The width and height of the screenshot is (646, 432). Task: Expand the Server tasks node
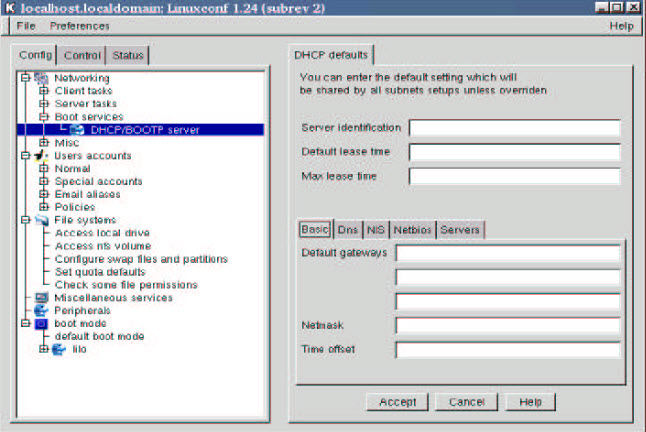tap(44, 104)
